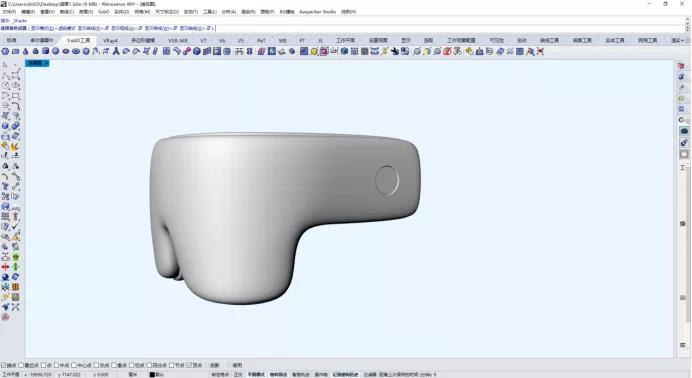Toggle the 点 osnap checkbox
Image resolution: width=692 pixels, height=378 pixels.
coord(43,365)
